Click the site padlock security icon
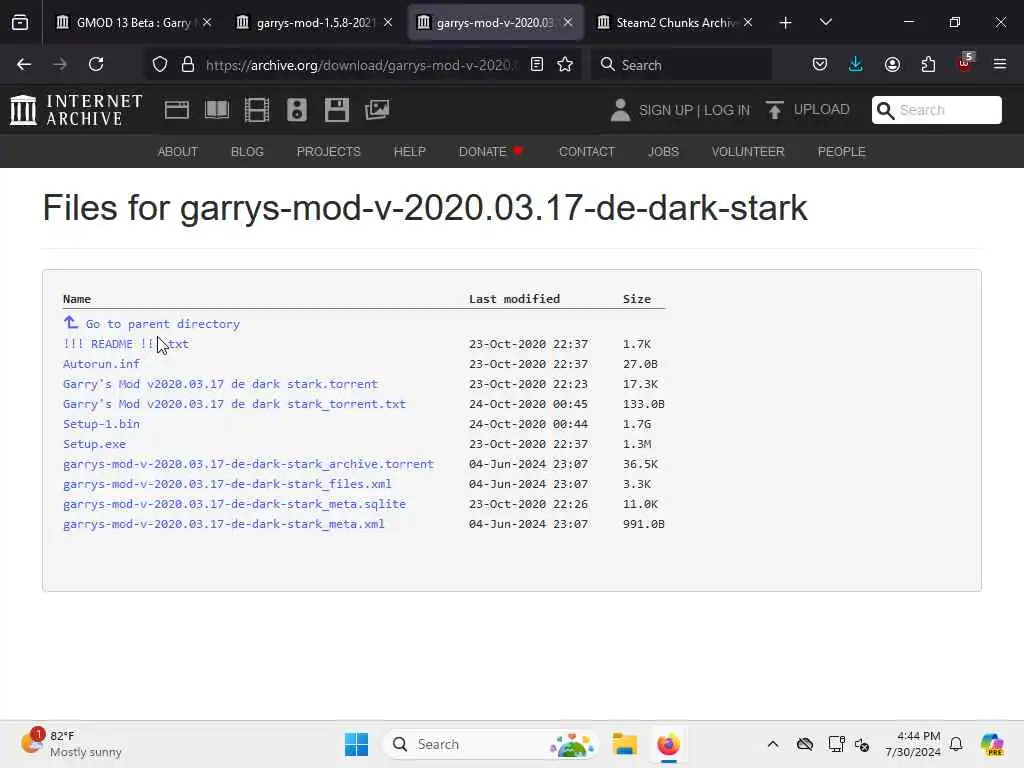Viewport: 1024px width, 768px height. click(x=188, y=64)
